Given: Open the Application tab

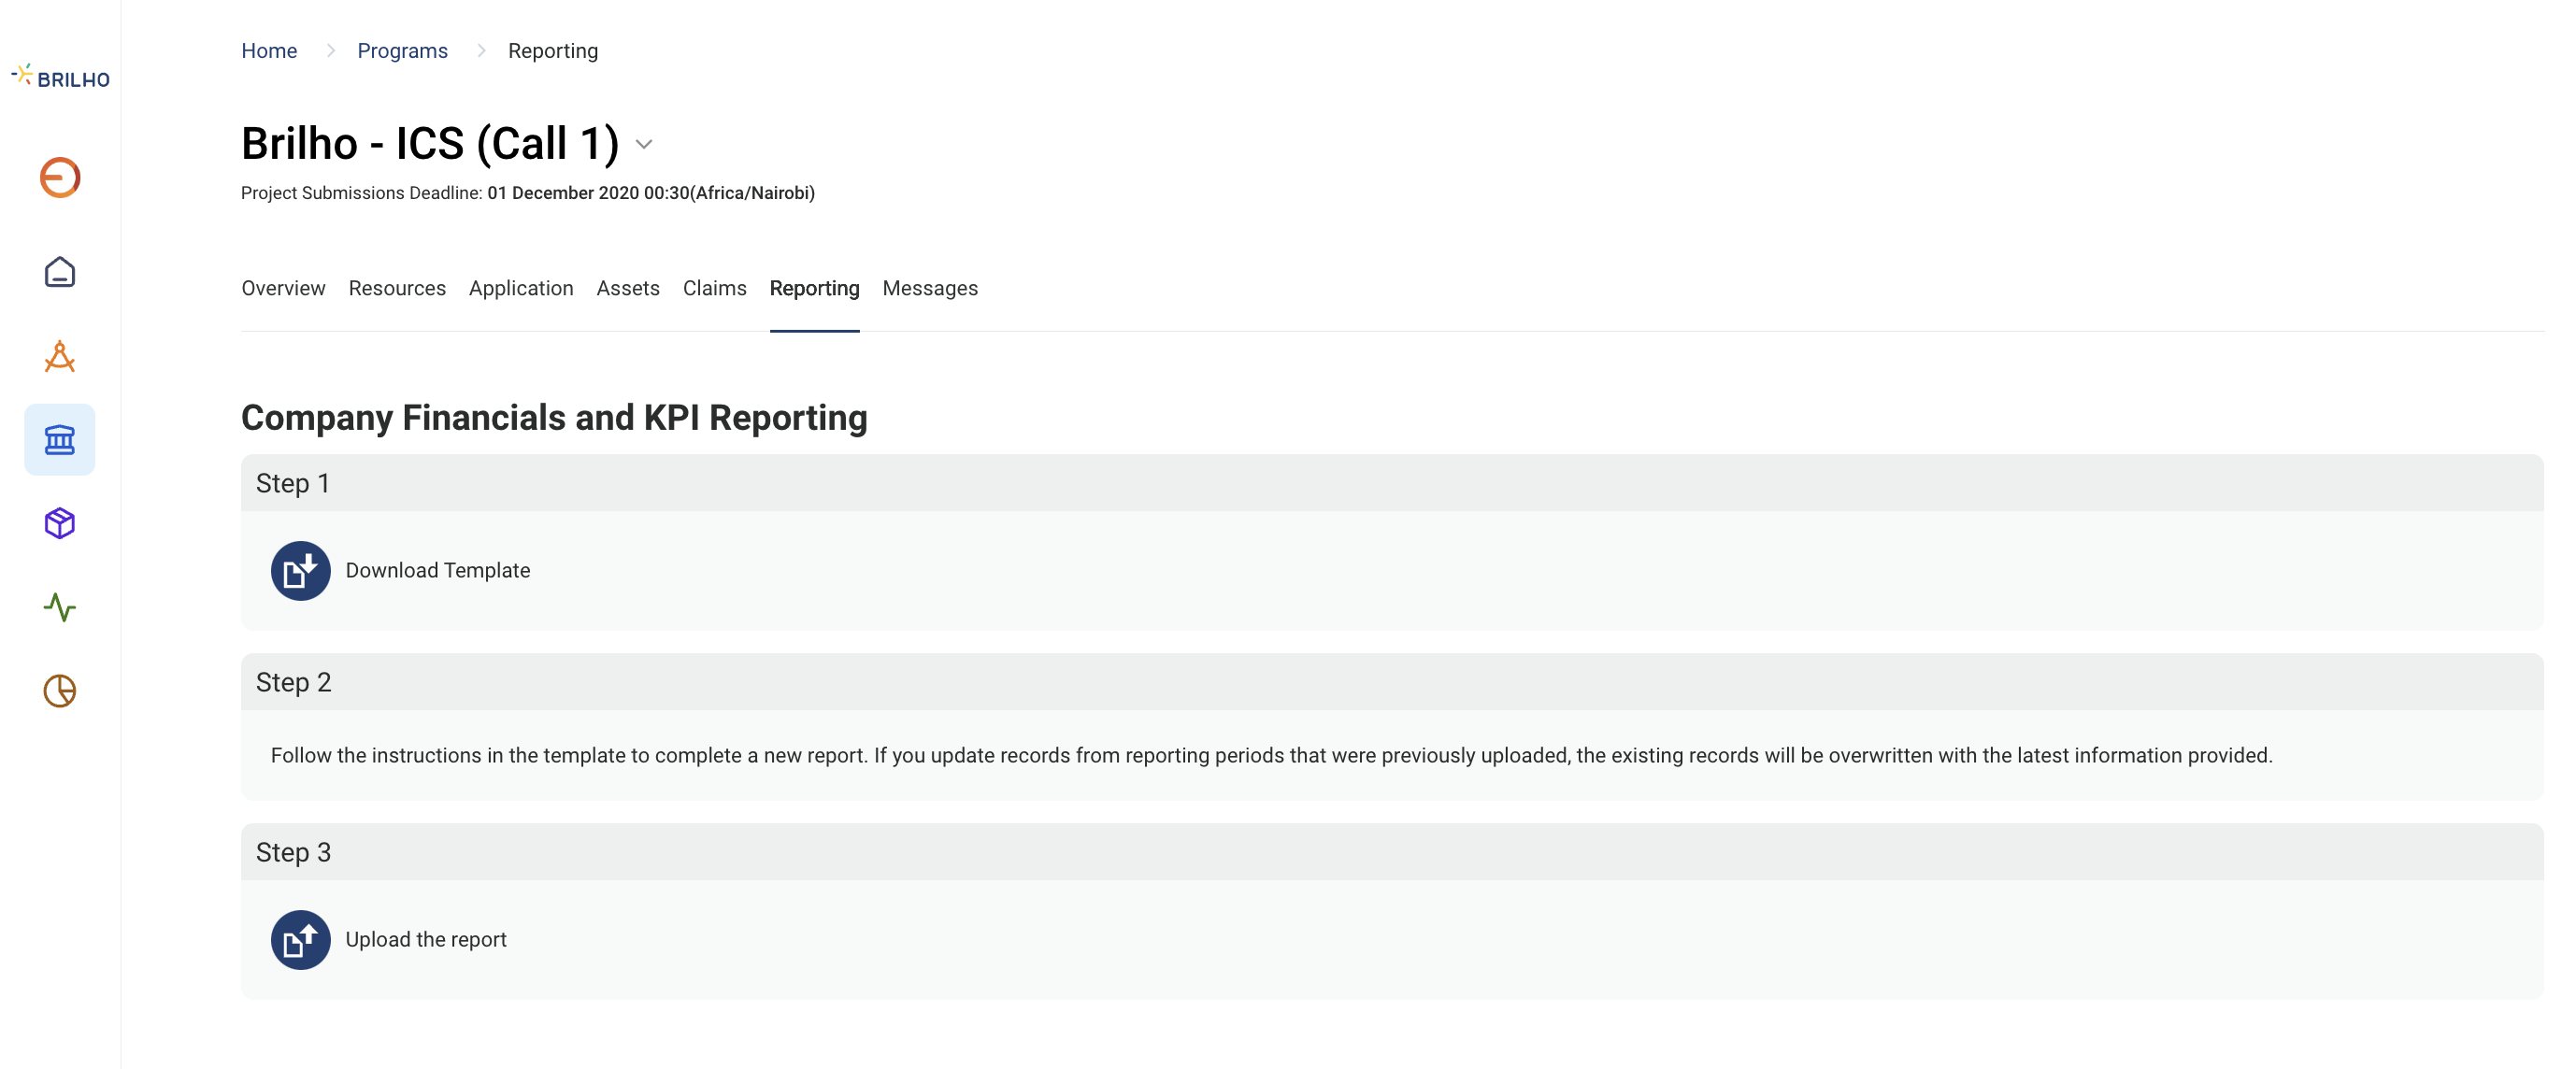Looking at the screenshot, I should (521, 289).
